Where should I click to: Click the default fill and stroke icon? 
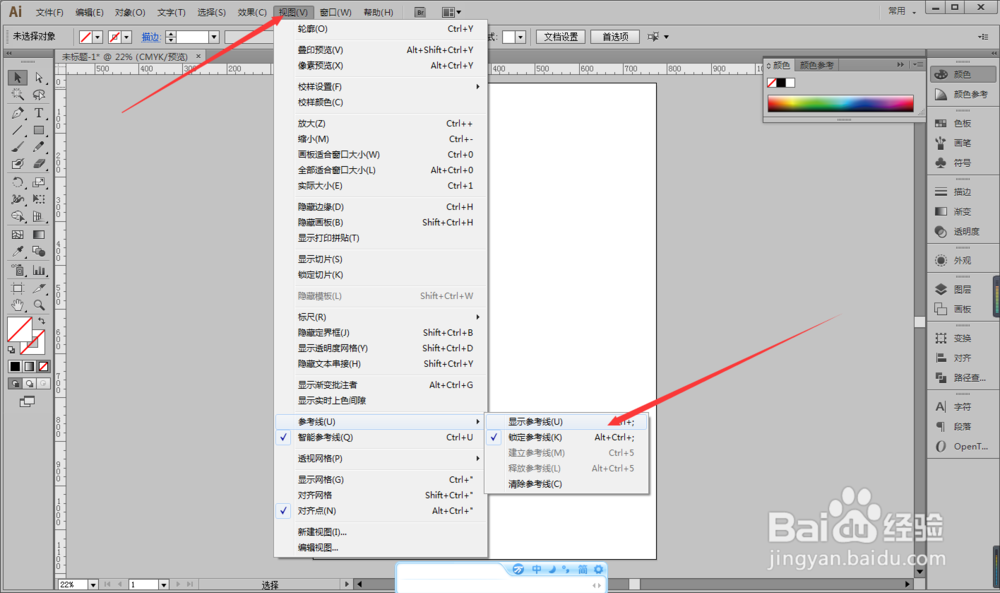pyautogui.click(x=11, y=349)
